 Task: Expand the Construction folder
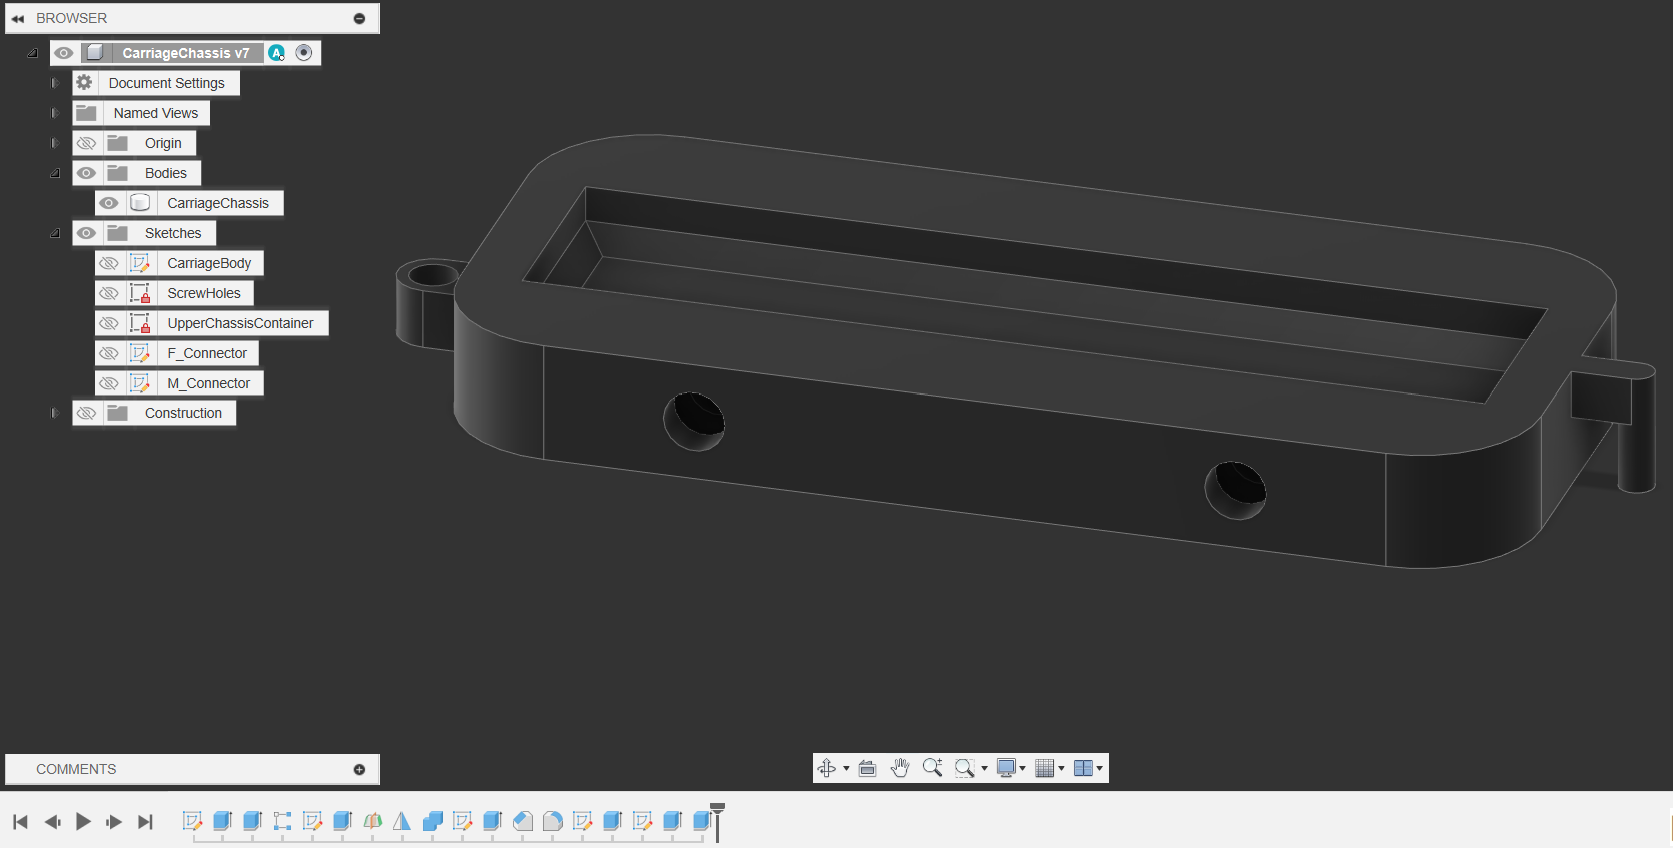tap(55, 413)
